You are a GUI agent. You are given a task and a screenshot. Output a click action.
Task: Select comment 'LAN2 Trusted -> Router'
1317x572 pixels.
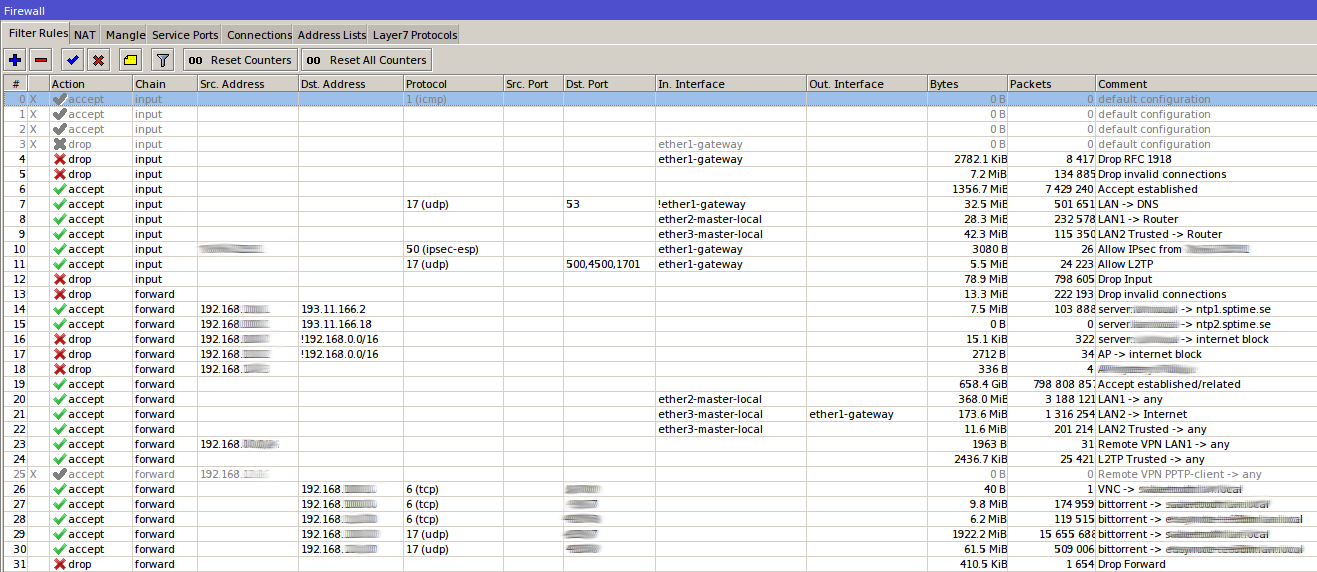pos(1160,234)
